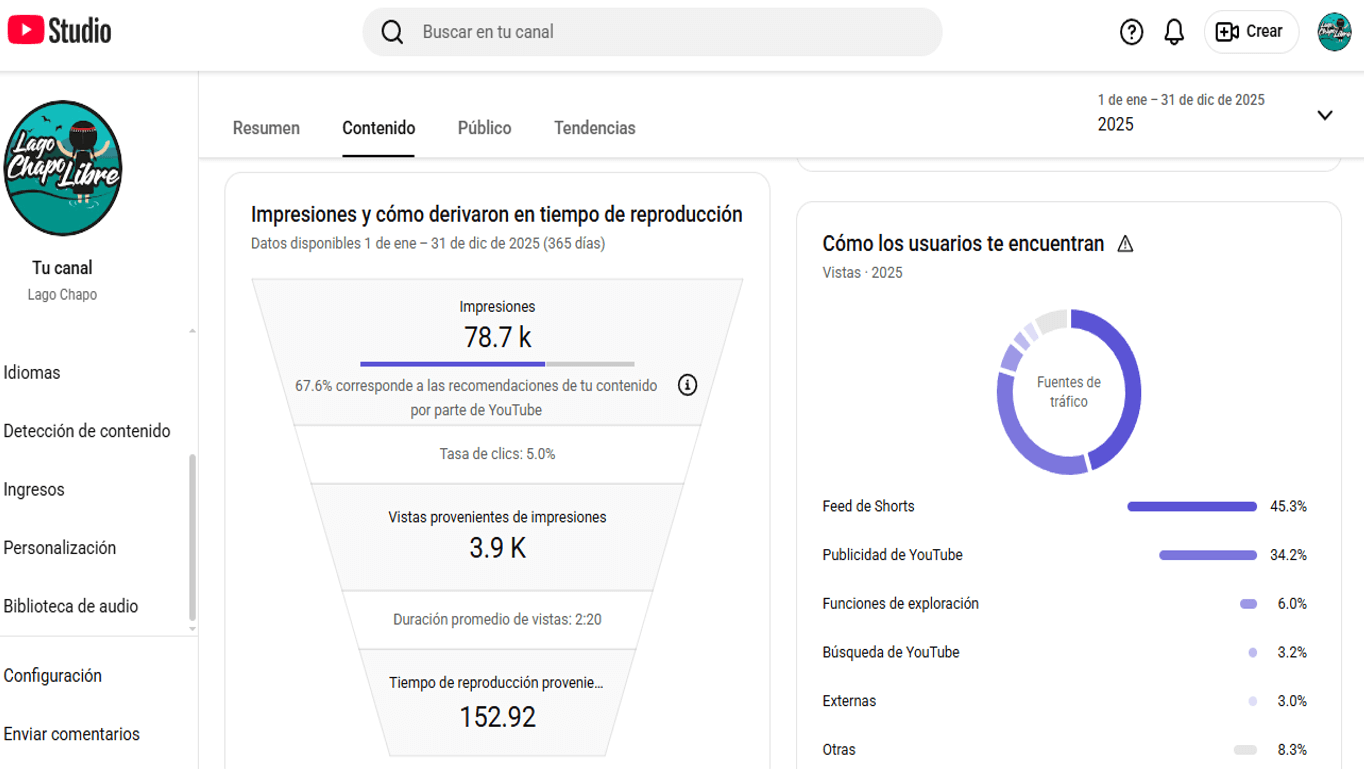Open the notifications bell
The image size is (1364, 769).
[1174, 32]
